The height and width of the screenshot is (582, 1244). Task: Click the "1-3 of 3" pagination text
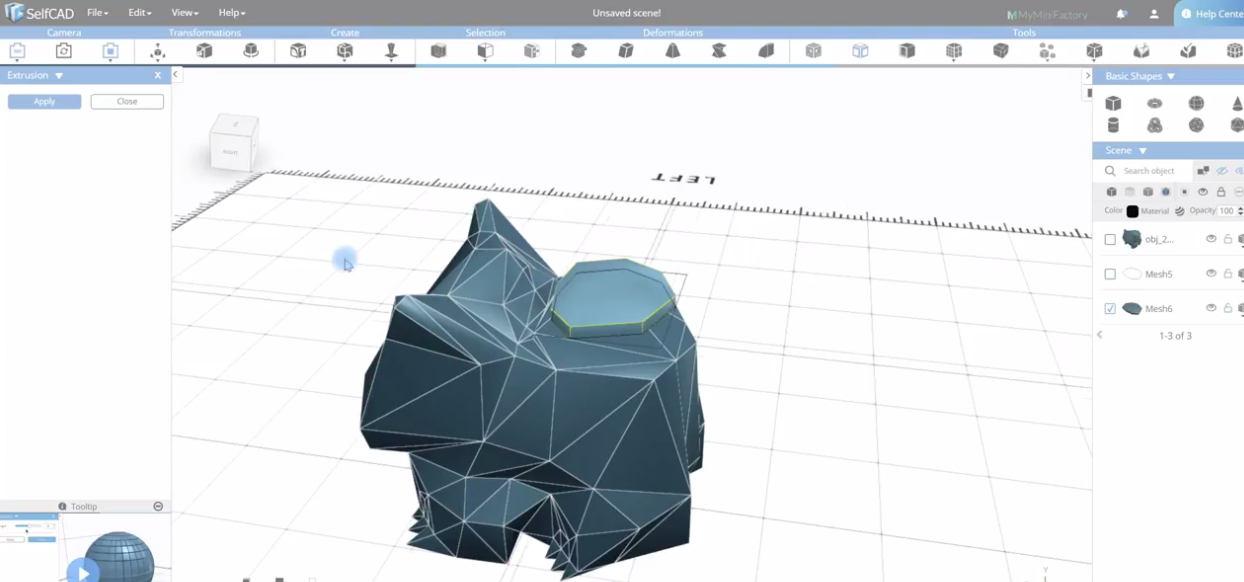[x=1175, y=336]
